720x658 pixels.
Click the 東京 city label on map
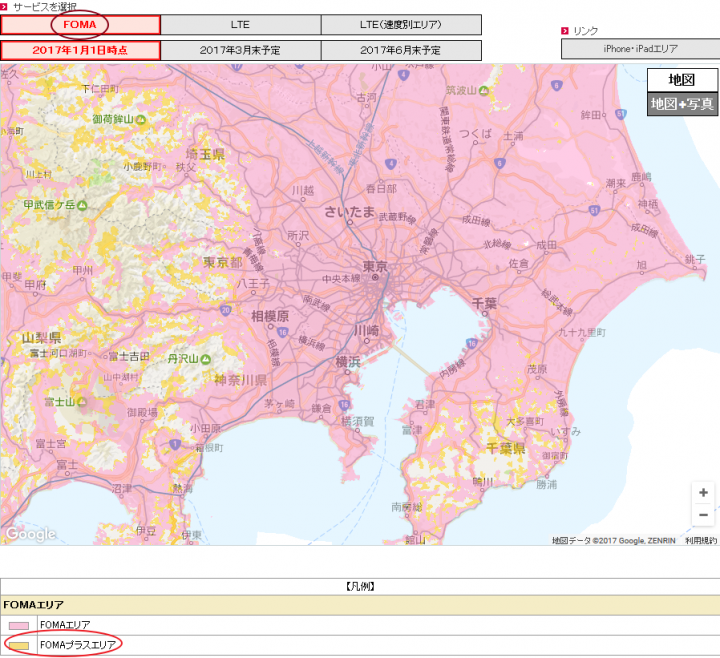click(x=375, y=266)
